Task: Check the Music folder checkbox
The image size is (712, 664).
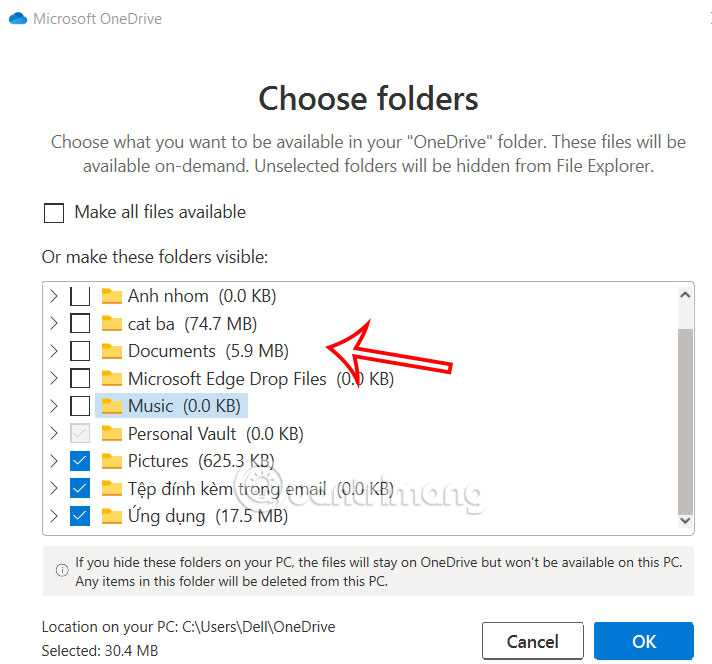Action: (x=80, y=406)
